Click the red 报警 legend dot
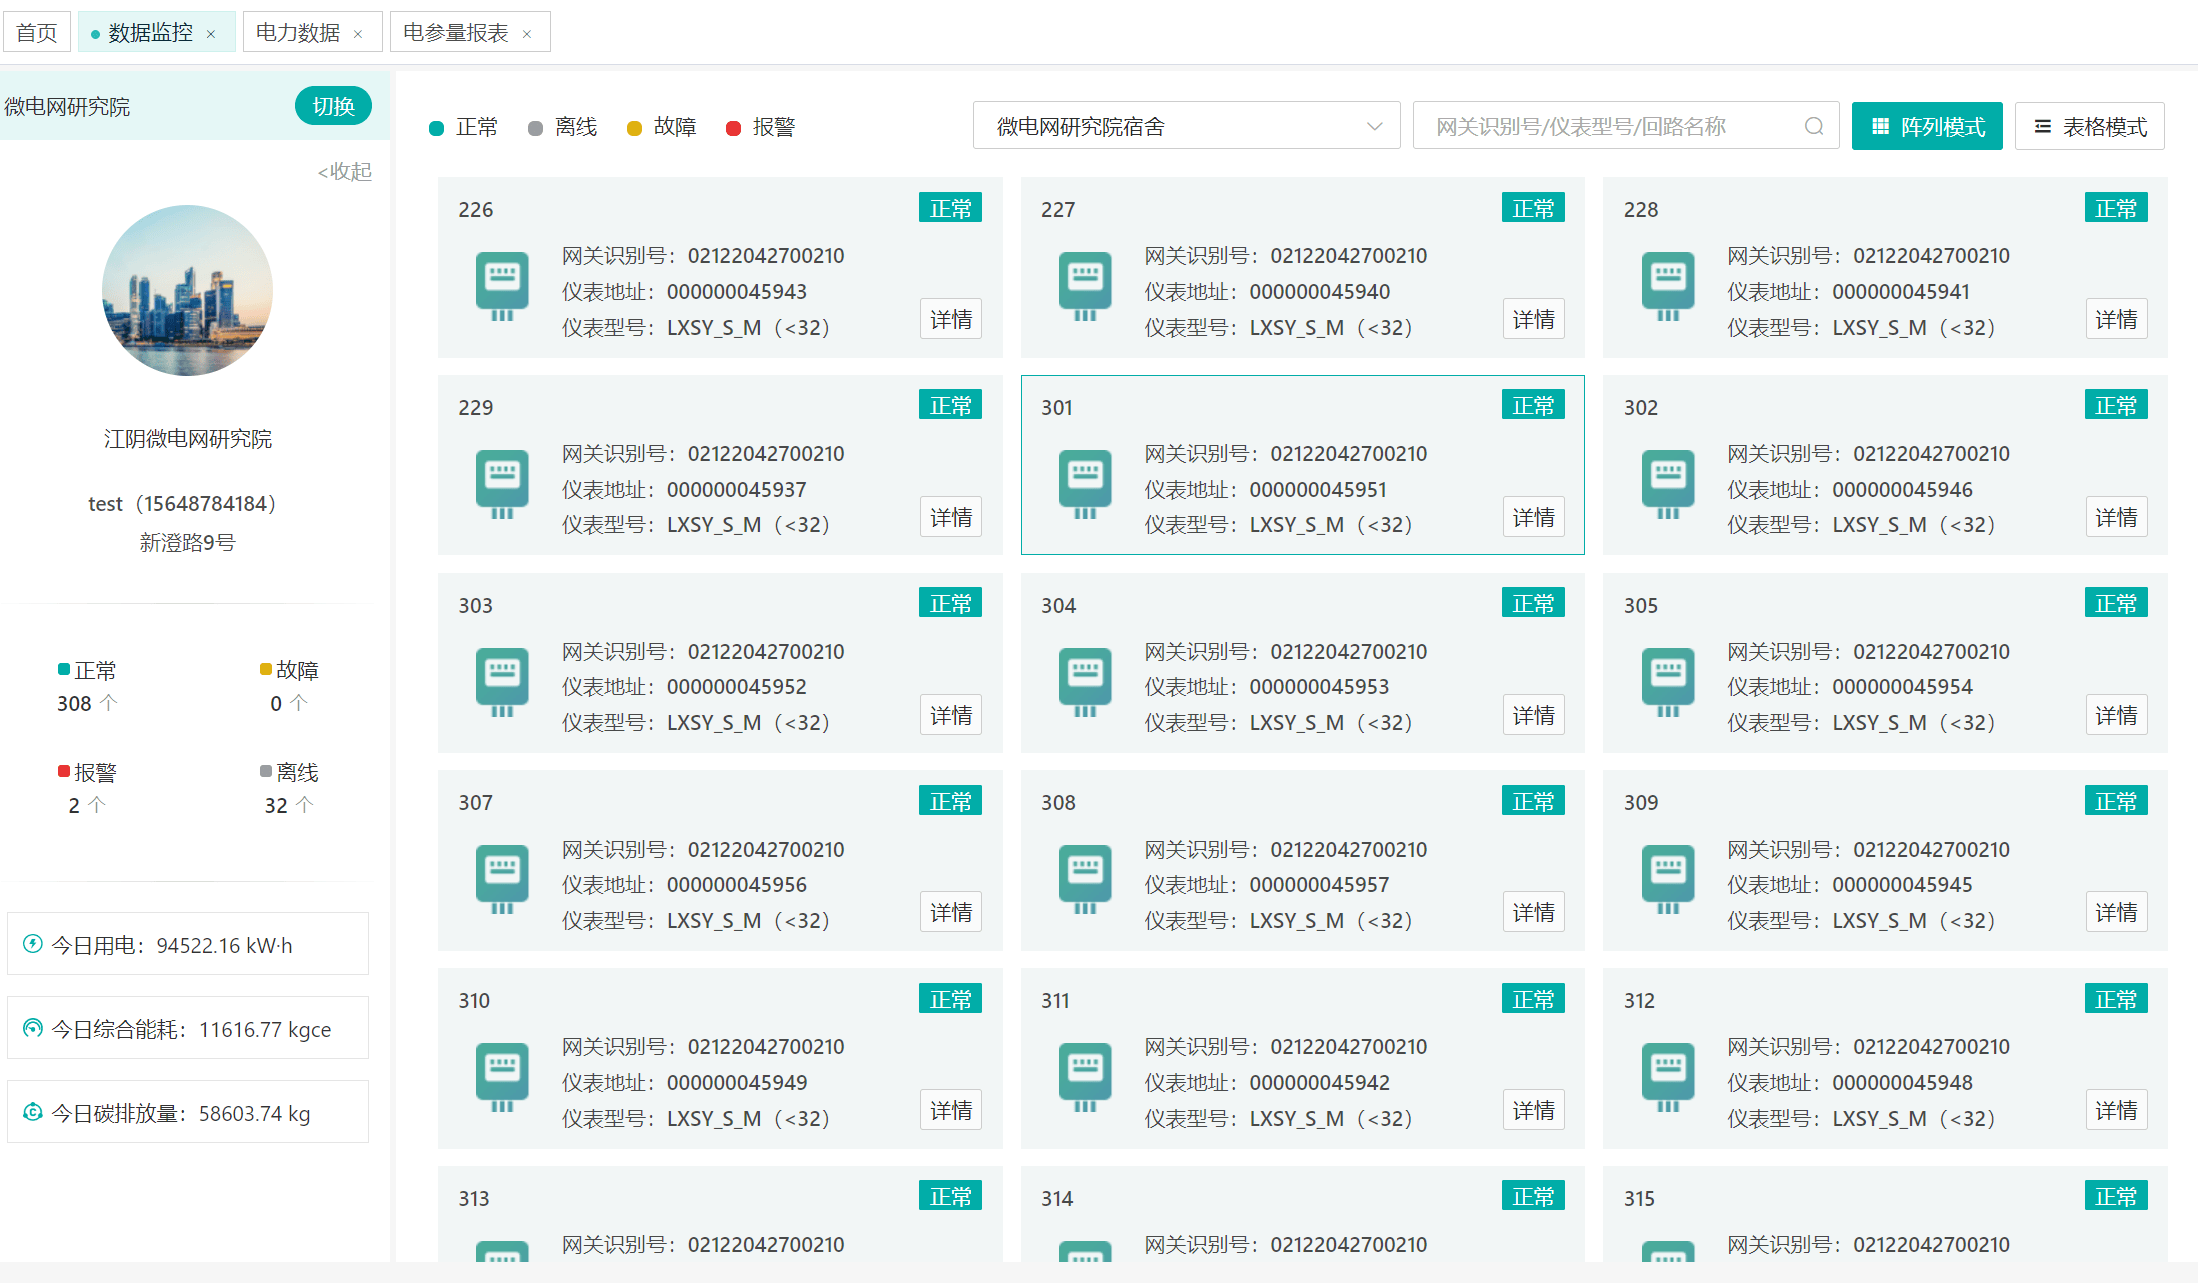The image size is (2198, 1283). tap(733, 128)
